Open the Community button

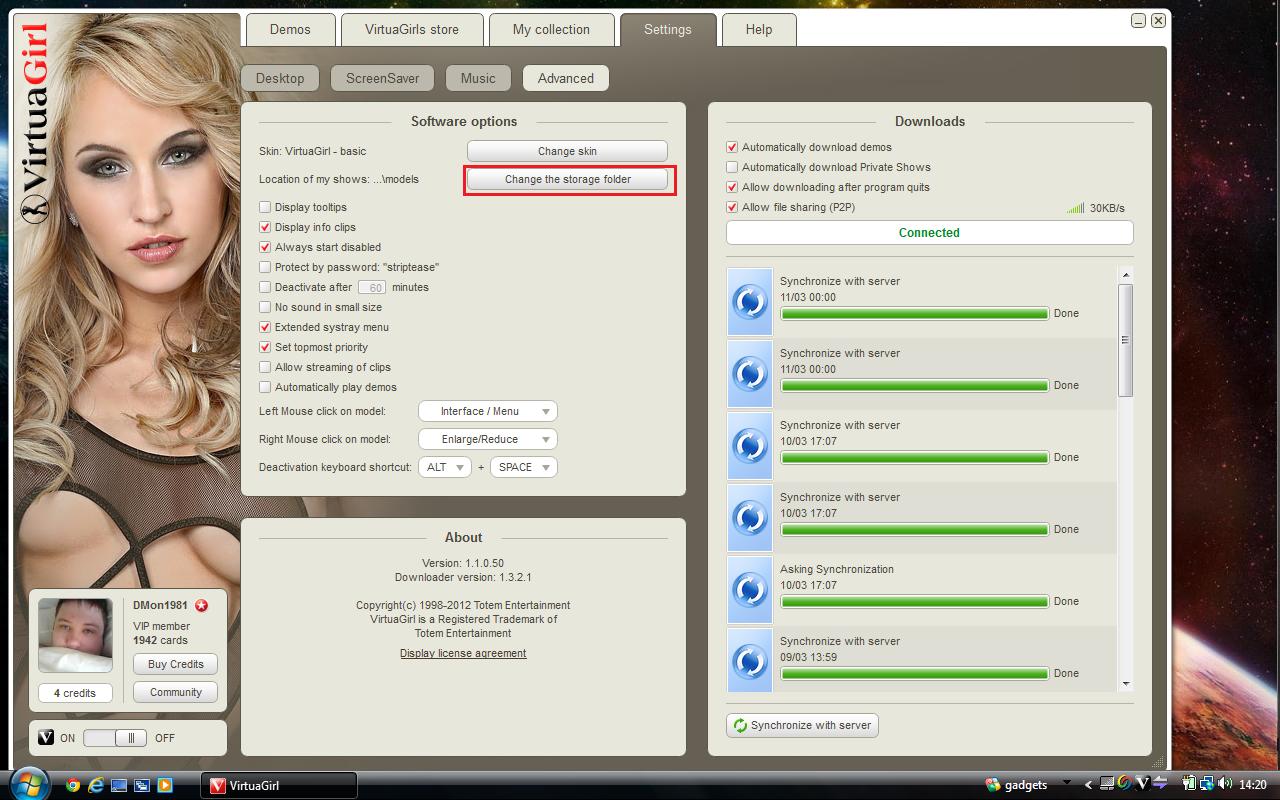coord(175,692)
